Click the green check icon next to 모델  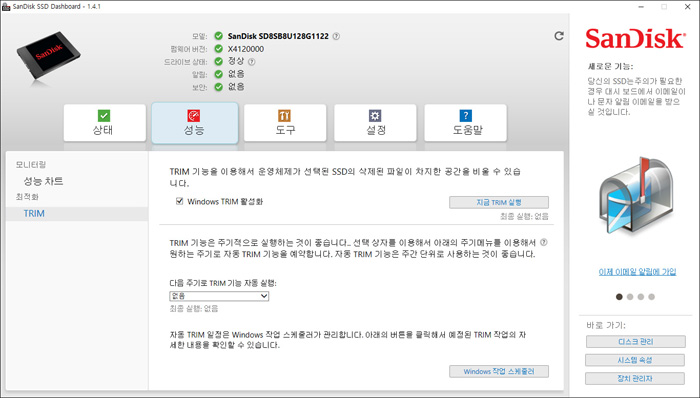point(218,36)
